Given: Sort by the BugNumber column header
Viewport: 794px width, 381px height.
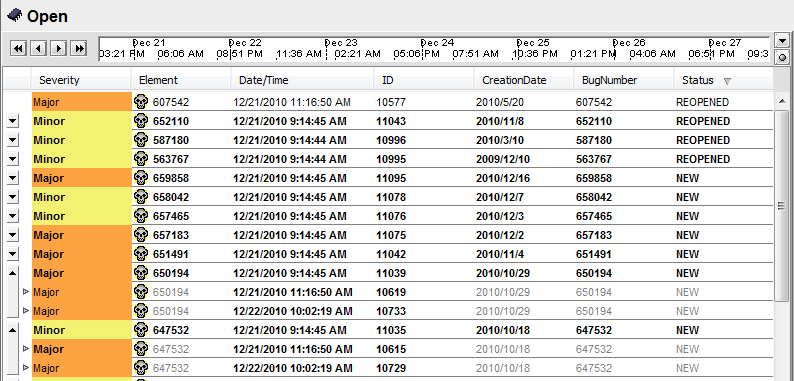Looking at the screenshot, I should [623, 80].
